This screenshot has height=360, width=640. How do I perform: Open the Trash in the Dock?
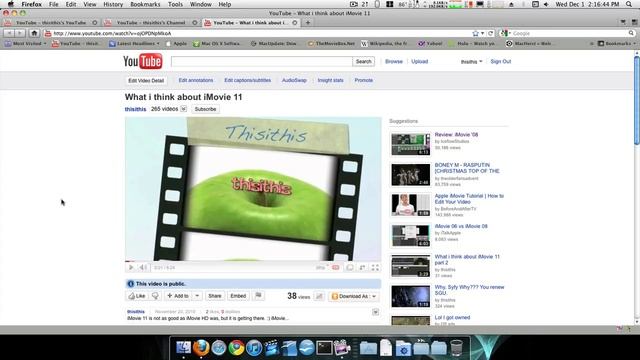[456, 348]
